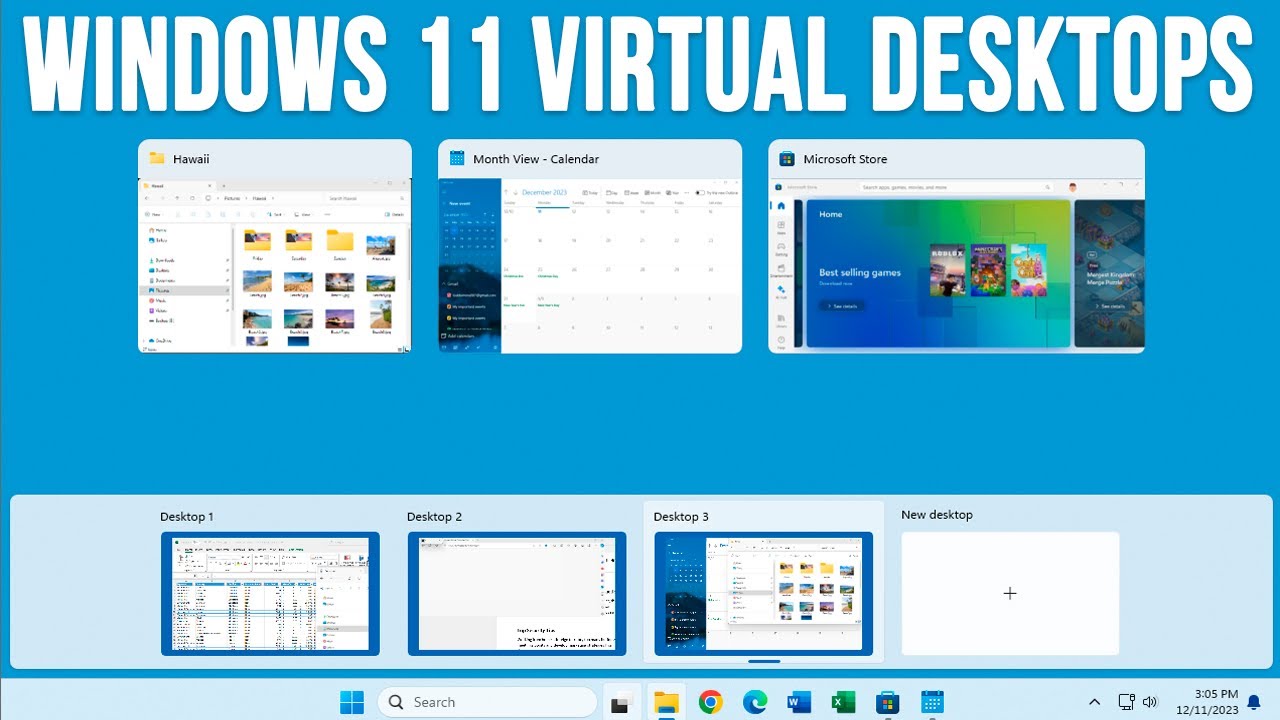Open Excel from the taskbar
1280x720 pixels.
[843, 702]
